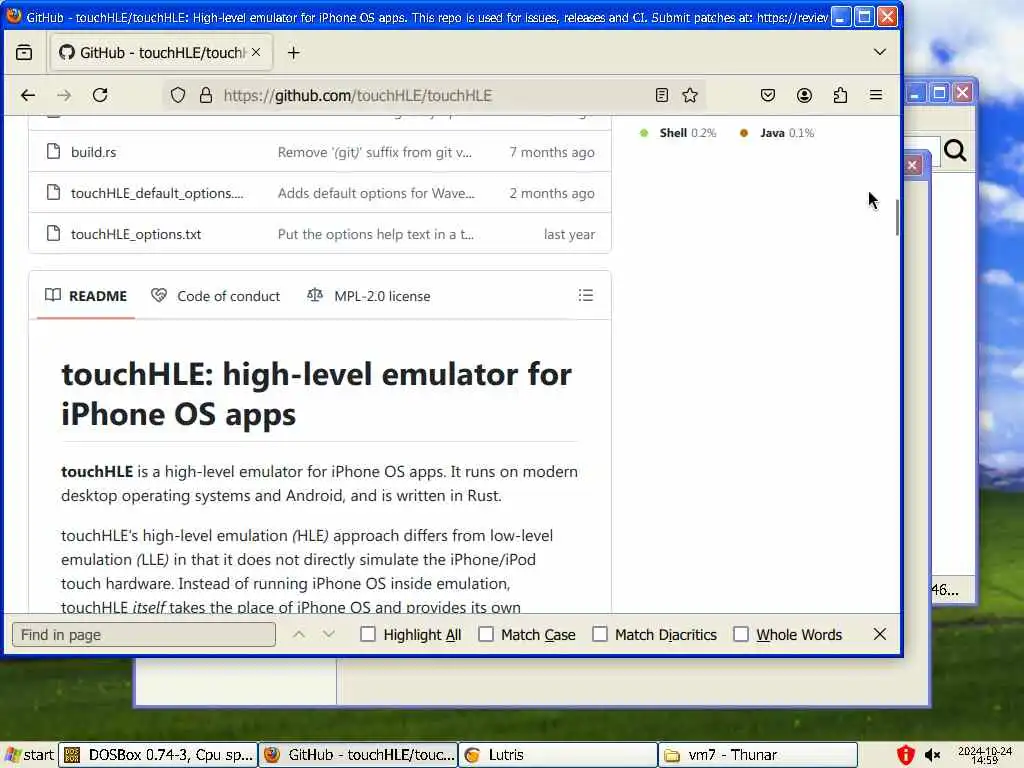Enable the Highlight All checkbox
This screenshot has height=768, width=1024.
pos(368,634)
